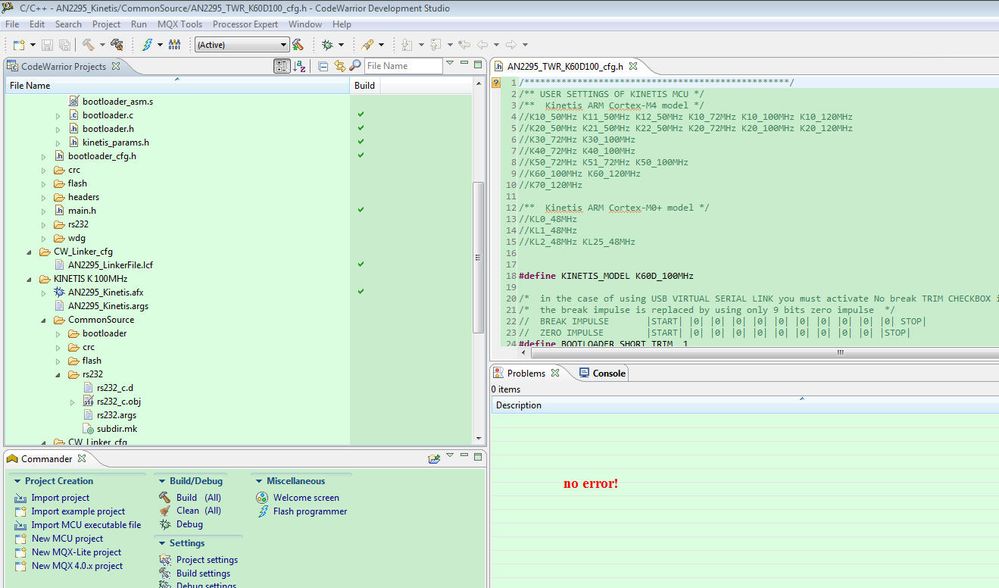999x588 pixels.
Task: Close the CodeWarrior Projects view tab
Action: click(115, 66)
